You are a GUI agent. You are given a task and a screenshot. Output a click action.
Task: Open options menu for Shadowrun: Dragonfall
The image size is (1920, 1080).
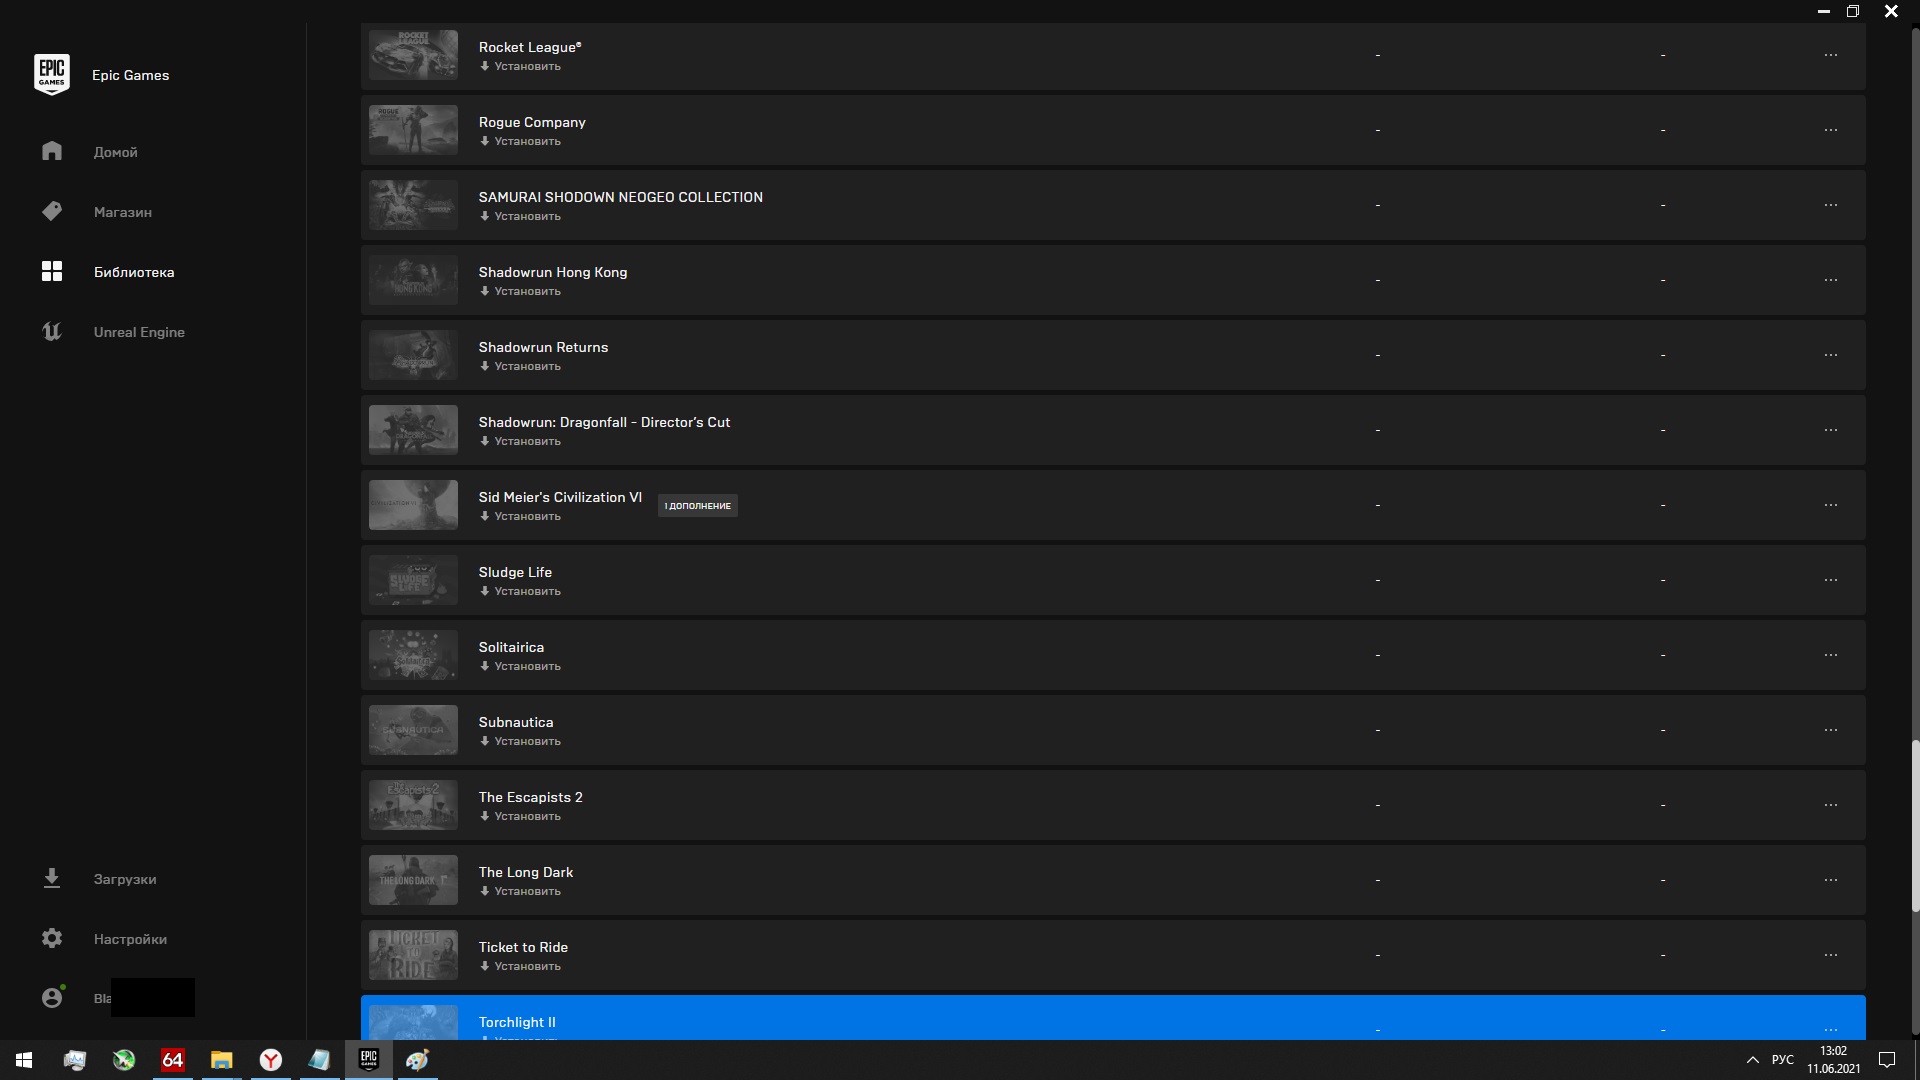[1830, 430]
